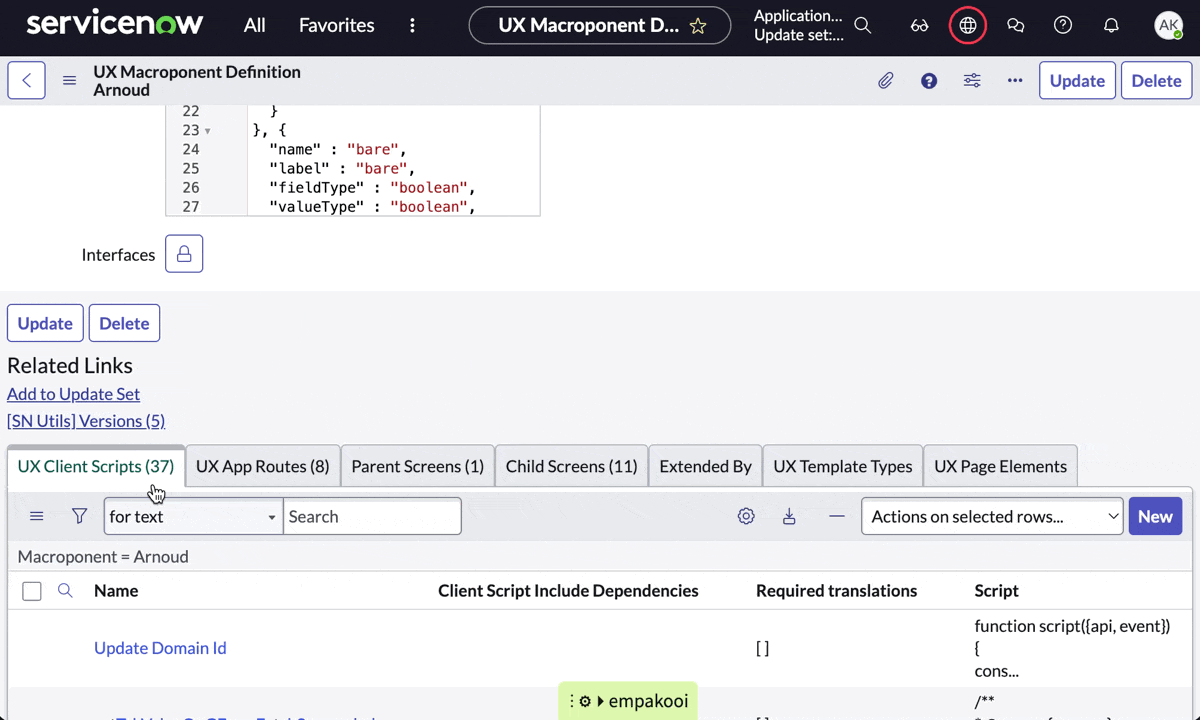Open the list filter icon
Viewport: 1200px width, 720px height.
coord(79,516)
